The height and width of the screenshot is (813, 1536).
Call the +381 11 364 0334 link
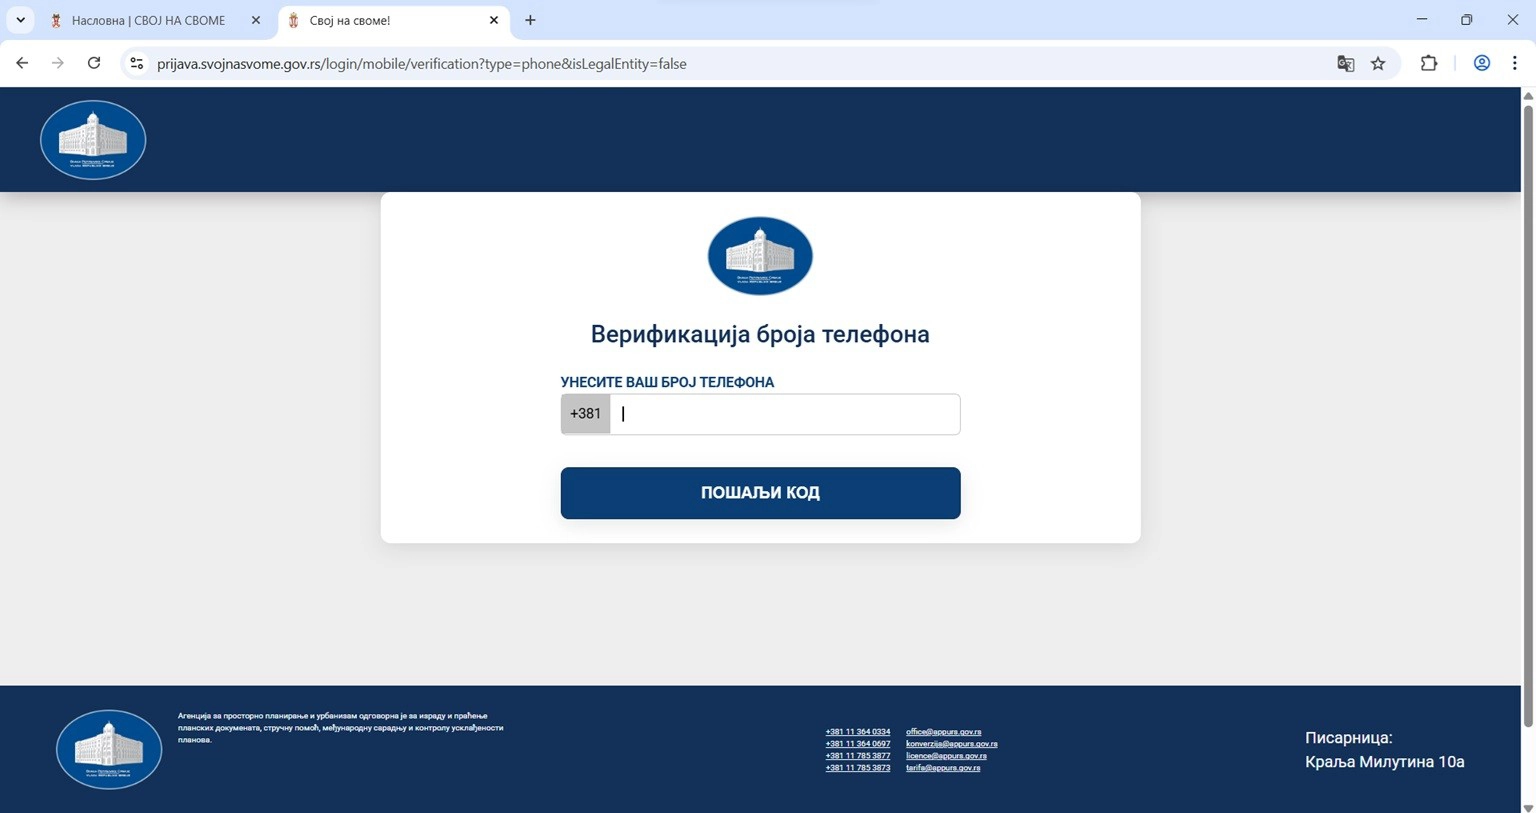coord(858,732)
